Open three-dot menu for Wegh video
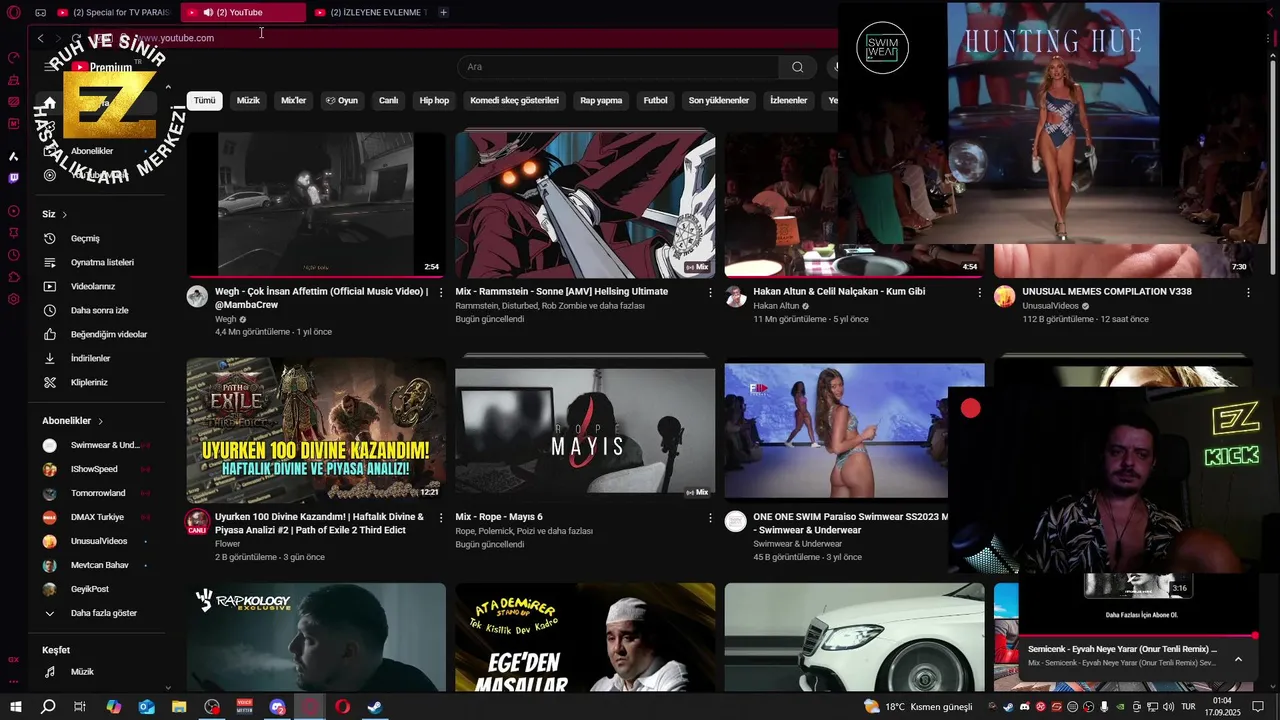The height and width of the screenshot is (720, 1280). tap(441, 292)
